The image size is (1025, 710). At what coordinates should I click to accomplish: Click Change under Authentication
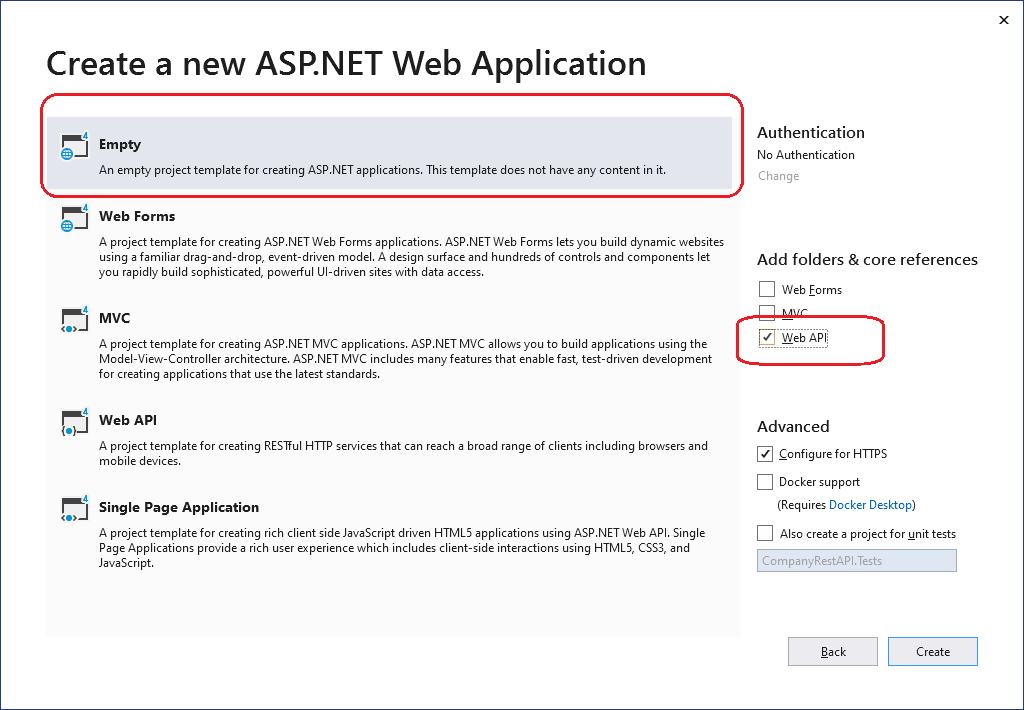(778, 176)
